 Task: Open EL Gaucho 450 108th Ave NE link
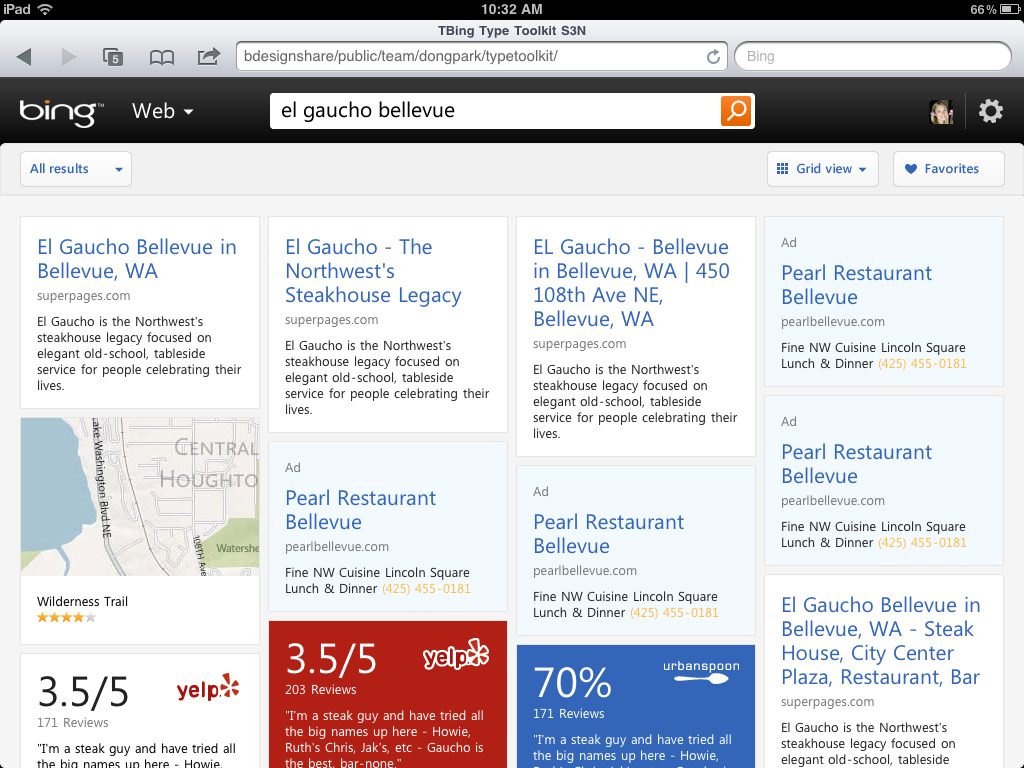click(631, 283)
